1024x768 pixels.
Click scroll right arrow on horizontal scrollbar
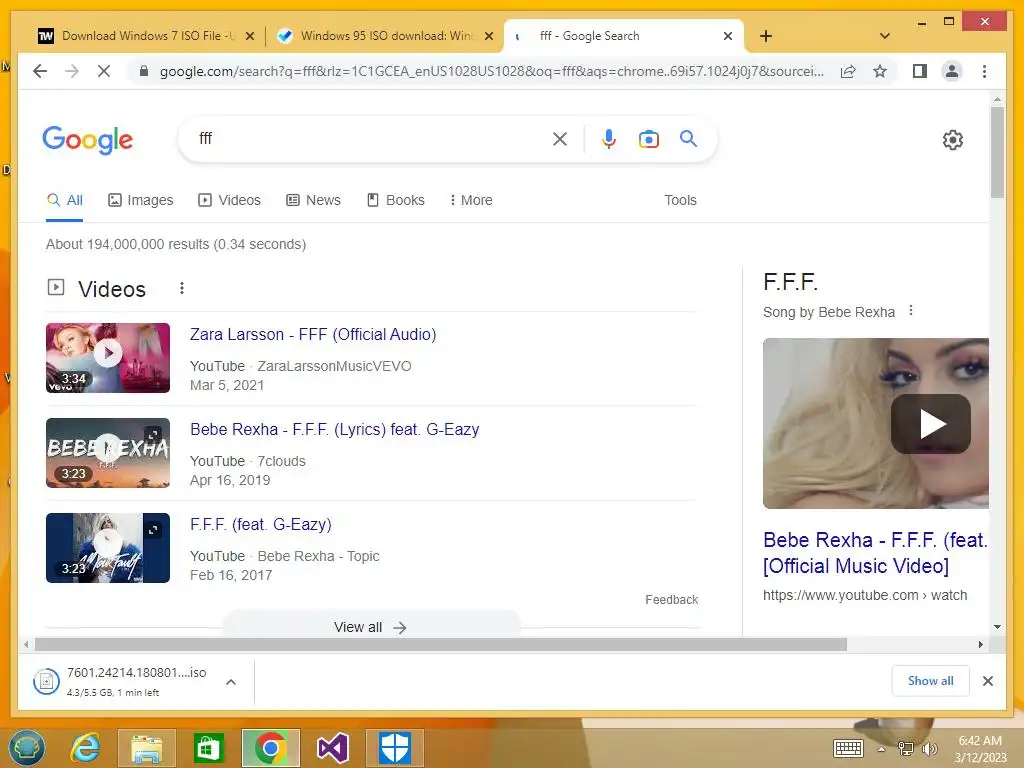click(x=980, y=645)
